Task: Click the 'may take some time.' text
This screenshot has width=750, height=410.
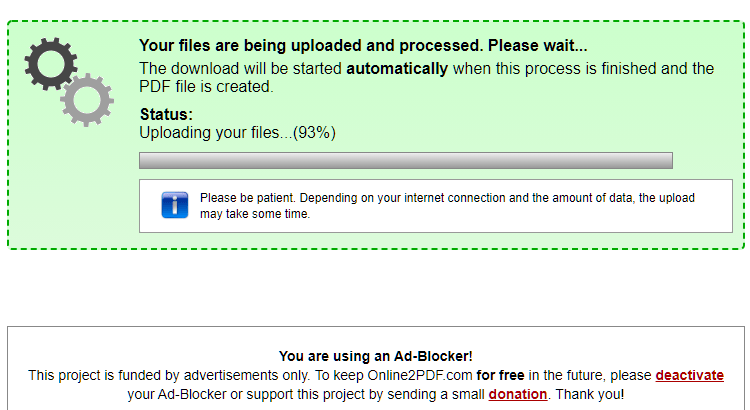Action: (x=255, y=214)
